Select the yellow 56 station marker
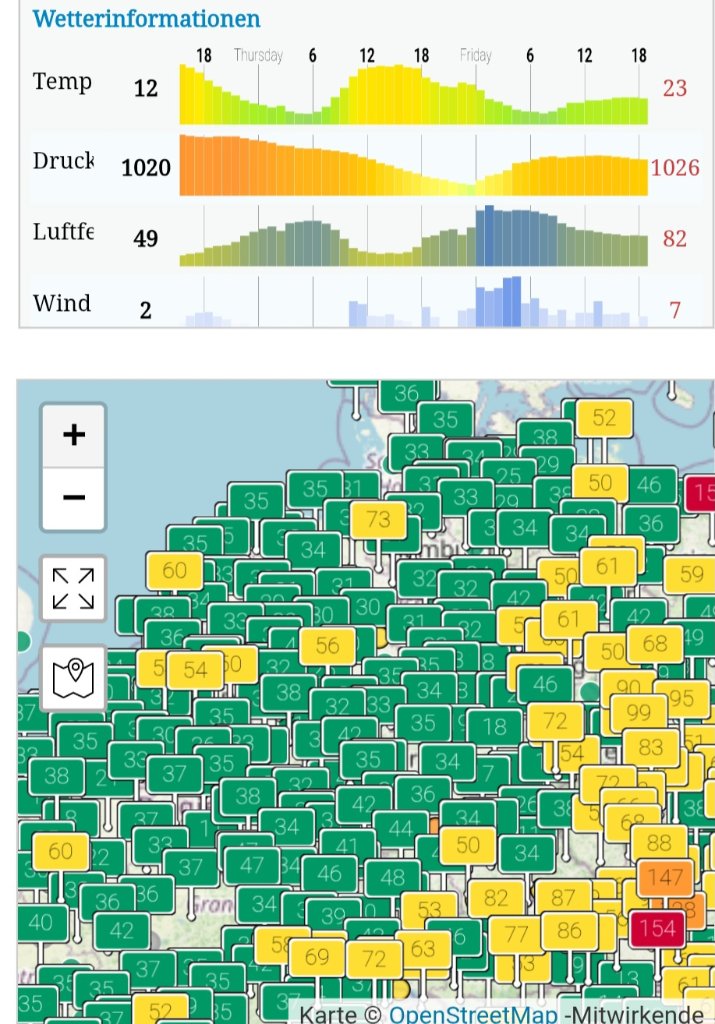Screen dimensions: 715x1024 [327, 646]
